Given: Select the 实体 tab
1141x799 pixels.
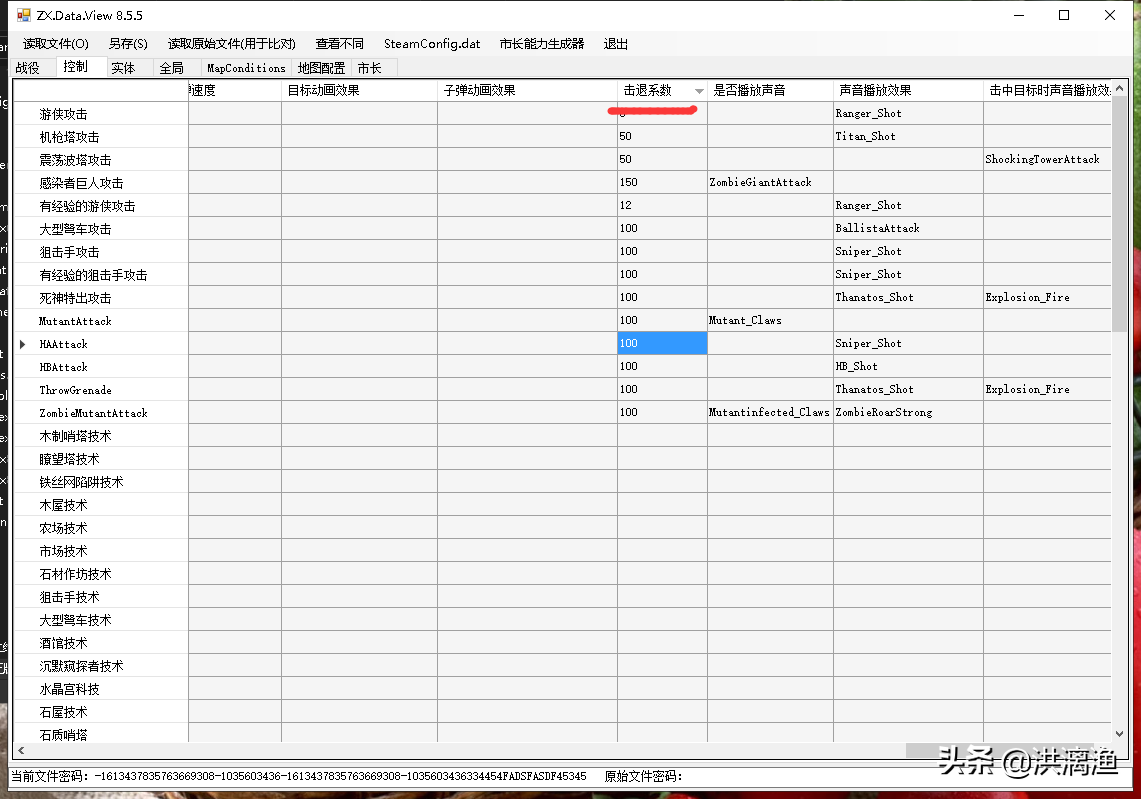Looking at the screenshot, I should [123, 68].
